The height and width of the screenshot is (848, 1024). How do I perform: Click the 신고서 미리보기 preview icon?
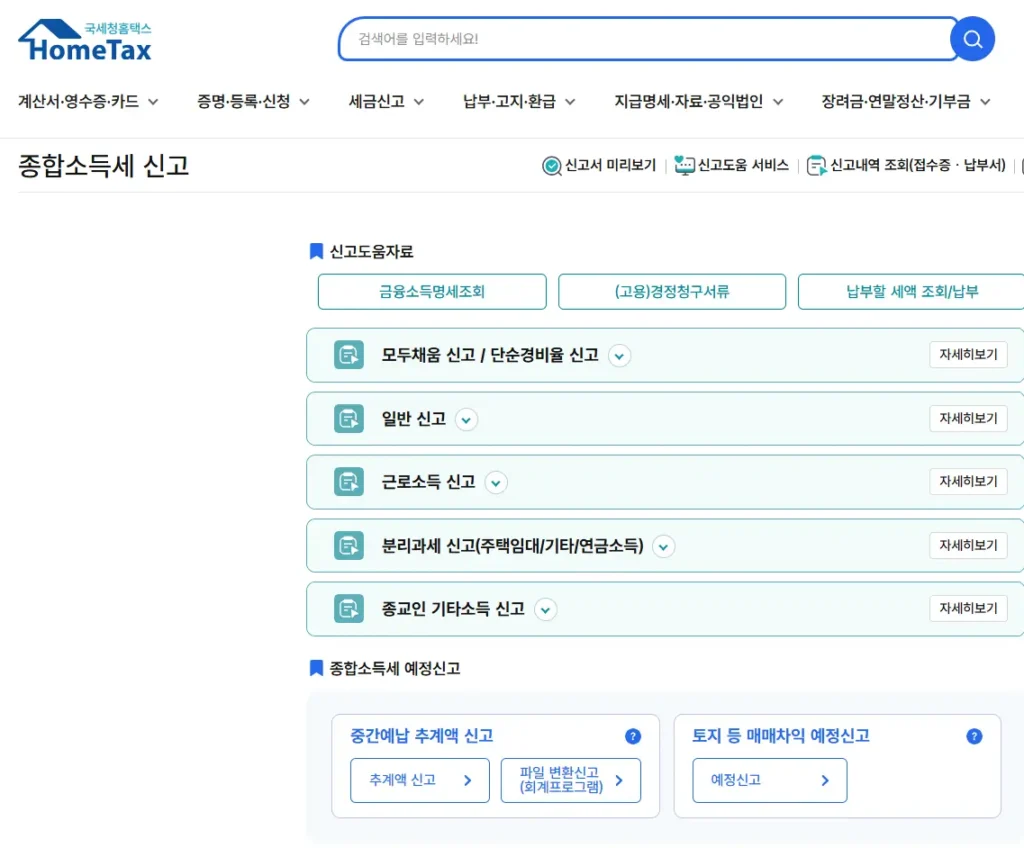click(551, 166)
